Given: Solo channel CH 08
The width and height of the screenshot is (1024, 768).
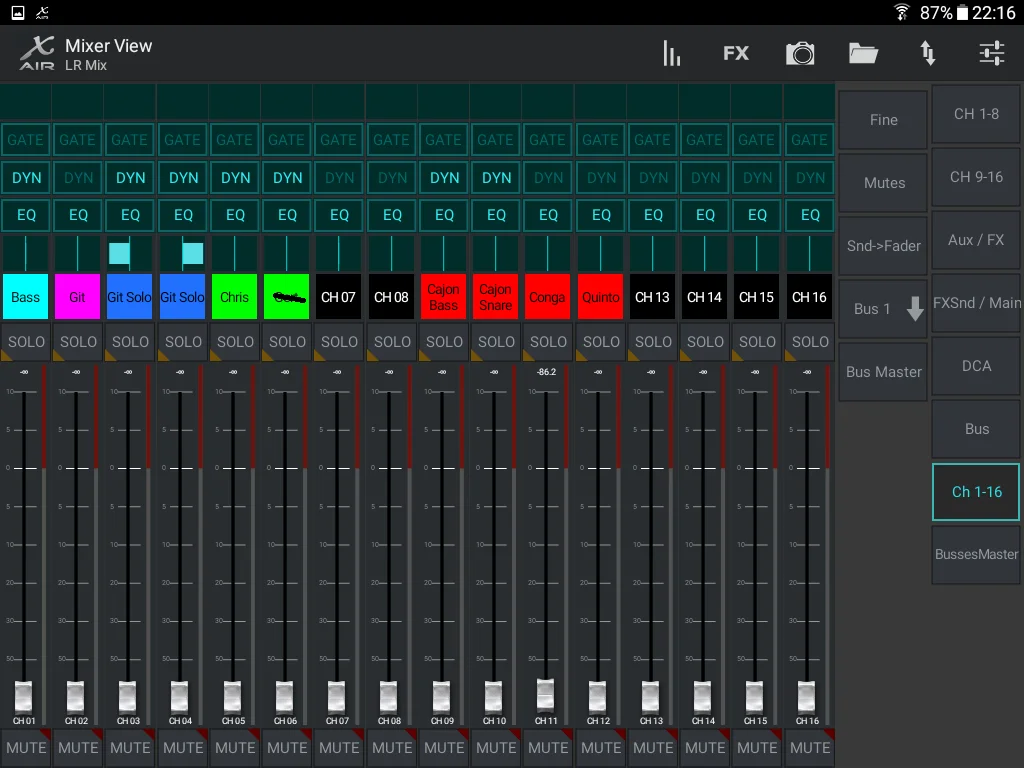Looking at the screenshot, I should [x=392, y=342].
